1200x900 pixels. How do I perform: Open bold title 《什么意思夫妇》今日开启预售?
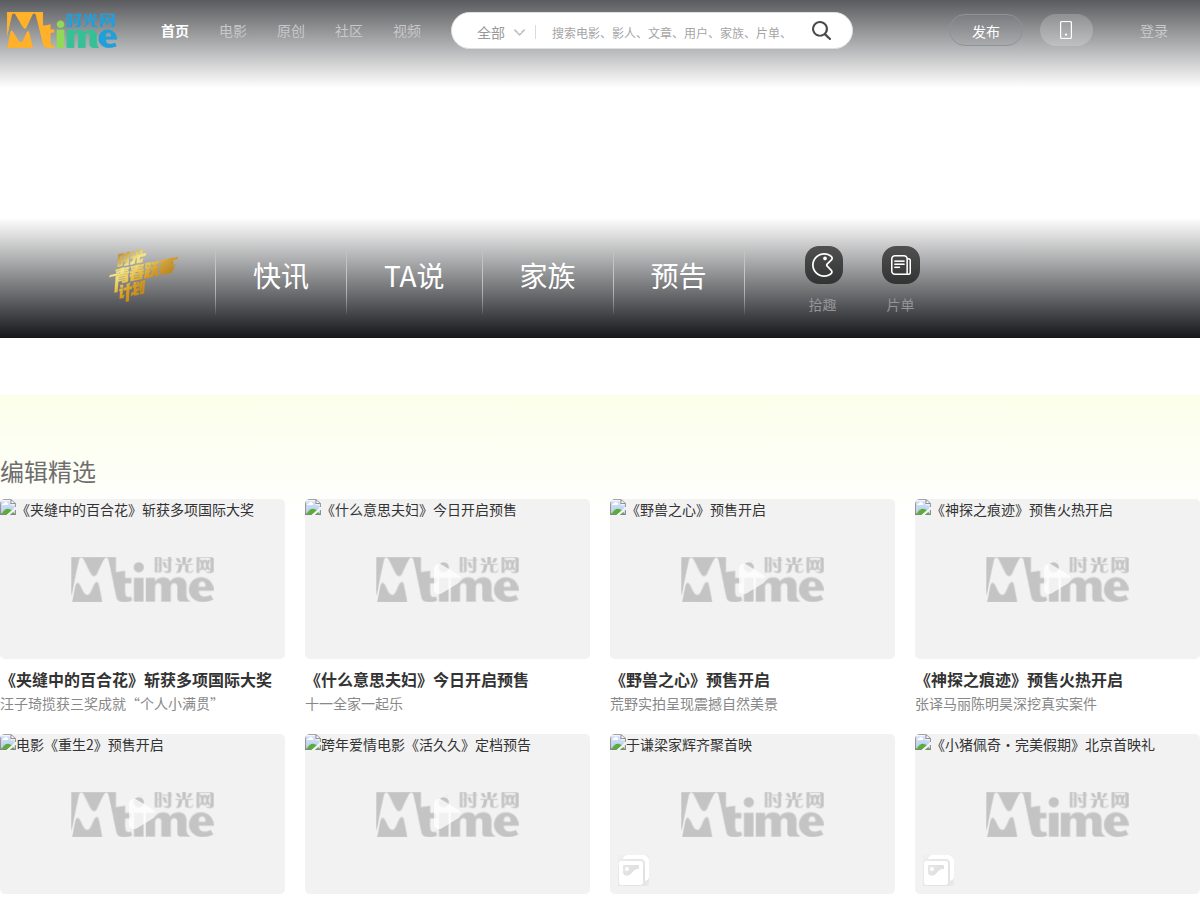(x=417, y=680)
